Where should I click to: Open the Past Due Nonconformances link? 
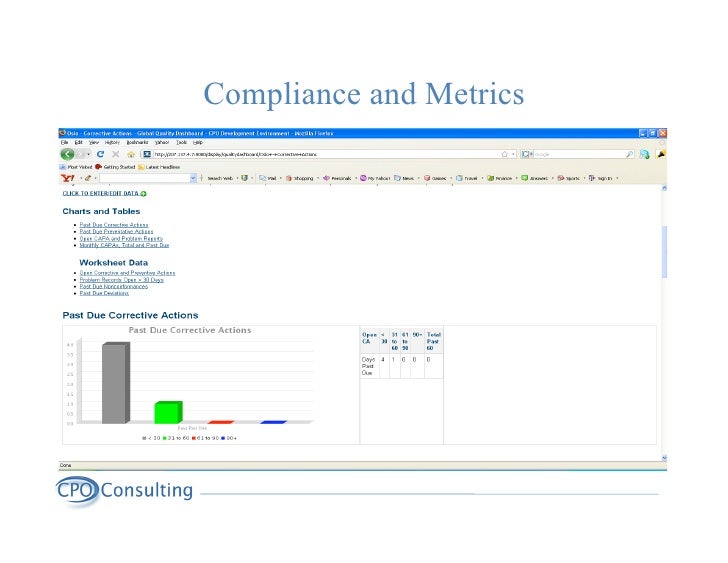(114, 286)
